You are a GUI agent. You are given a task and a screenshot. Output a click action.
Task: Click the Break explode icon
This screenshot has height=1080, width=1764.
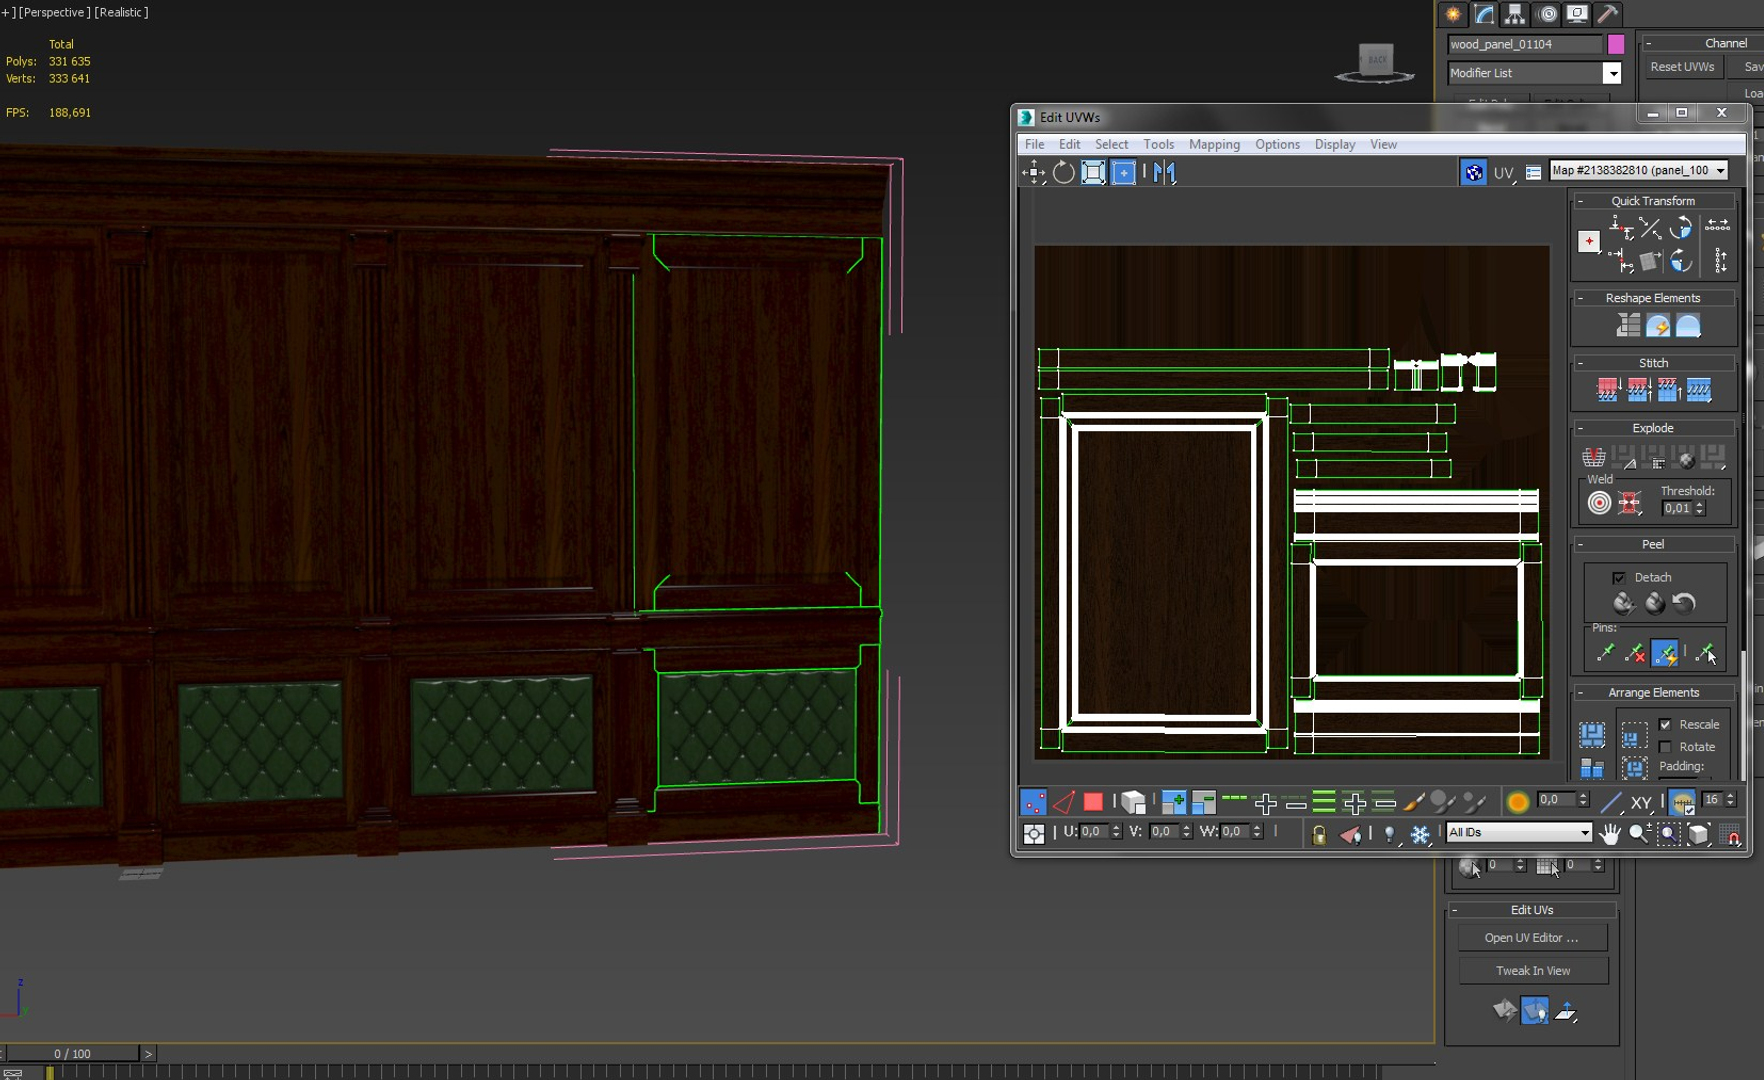pyautogui.click(x=1593, y=457)
